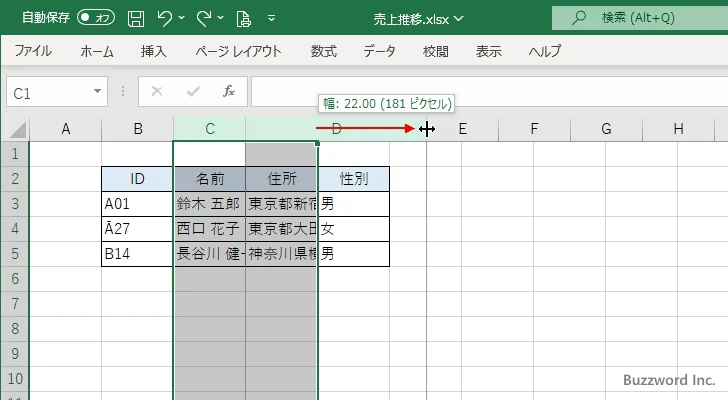Image resolution: width=728 pixels, height=400 pixels.
Task: Click the cell containing 鈴木 五郎
Action: tap(210, 204)
